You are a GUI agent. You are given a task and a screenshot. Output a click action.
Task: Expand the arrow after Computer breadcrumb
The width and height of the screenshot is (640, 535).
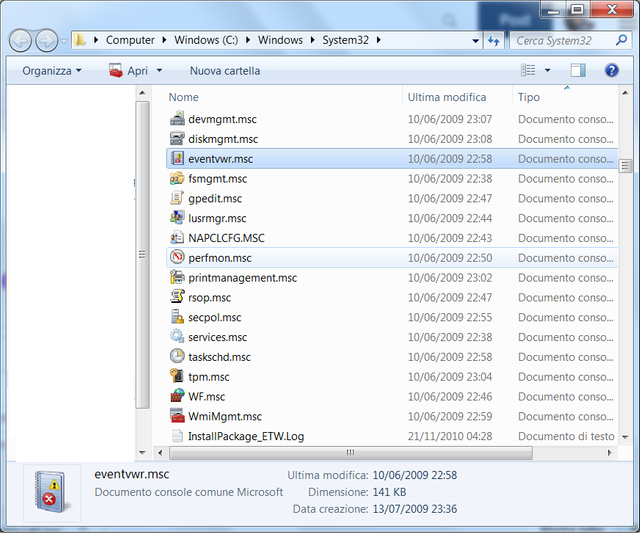(x=164, y=40)
